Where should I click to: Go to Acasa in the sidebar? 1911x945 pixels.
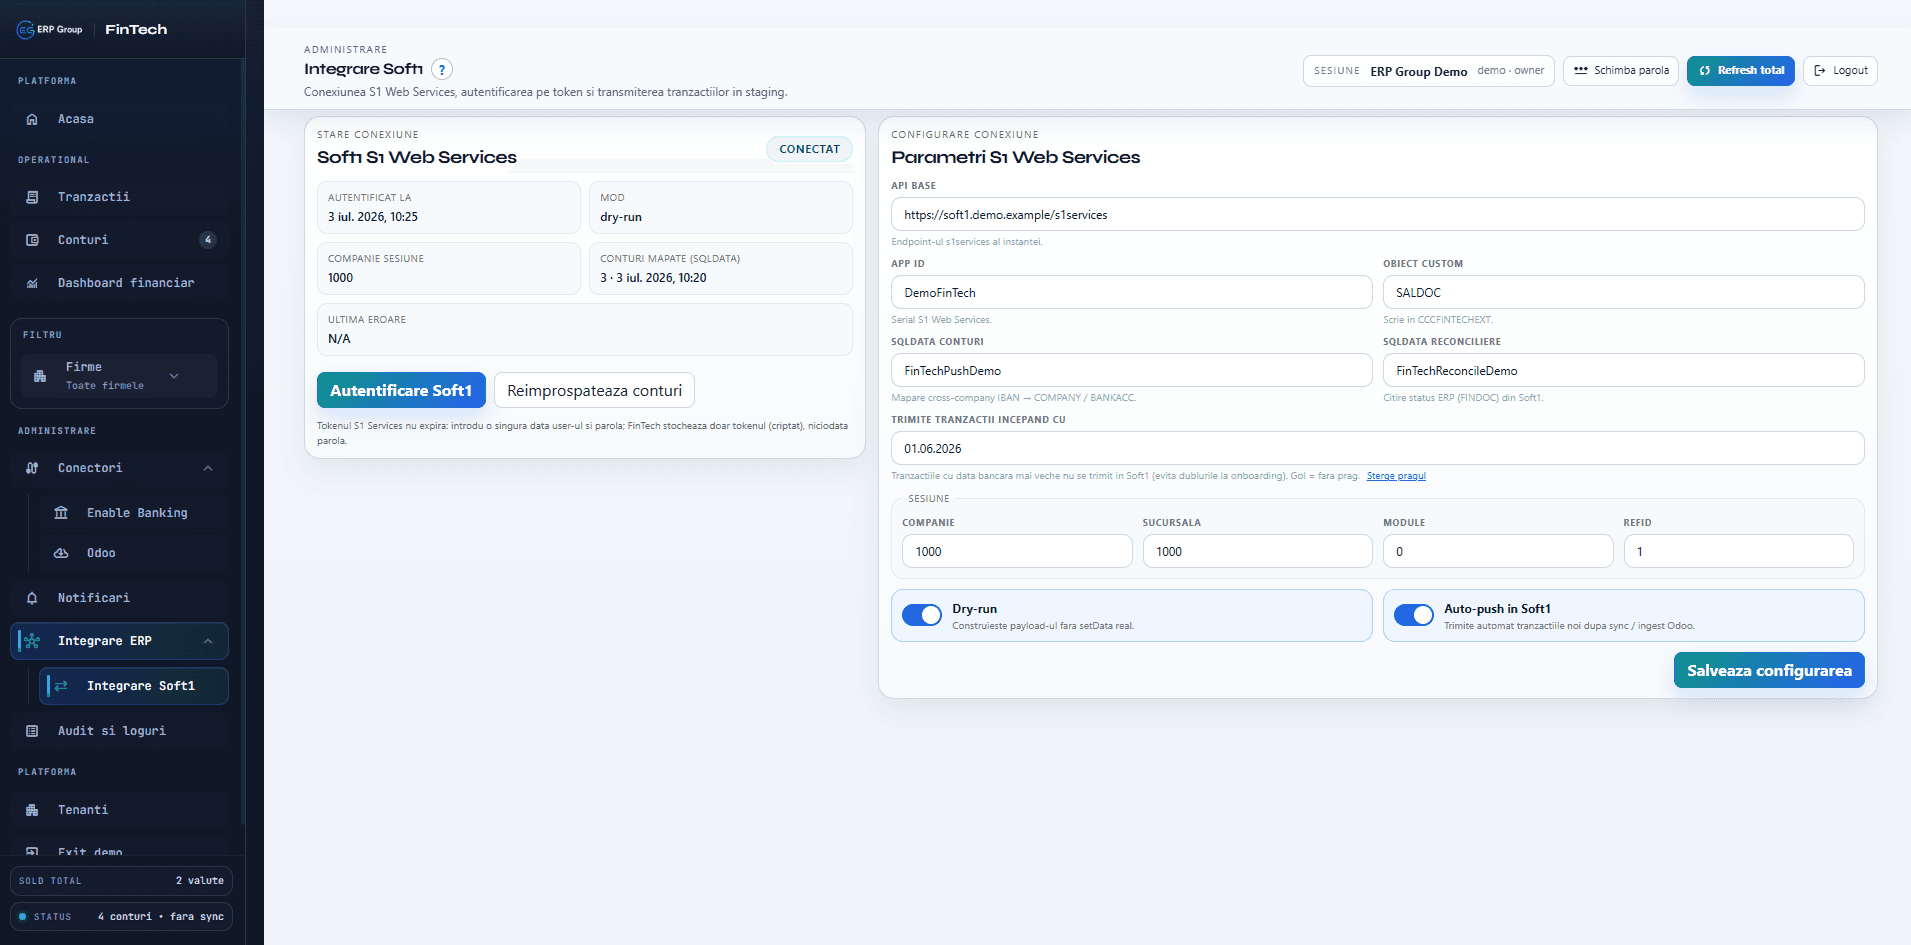tap(120, 119)
